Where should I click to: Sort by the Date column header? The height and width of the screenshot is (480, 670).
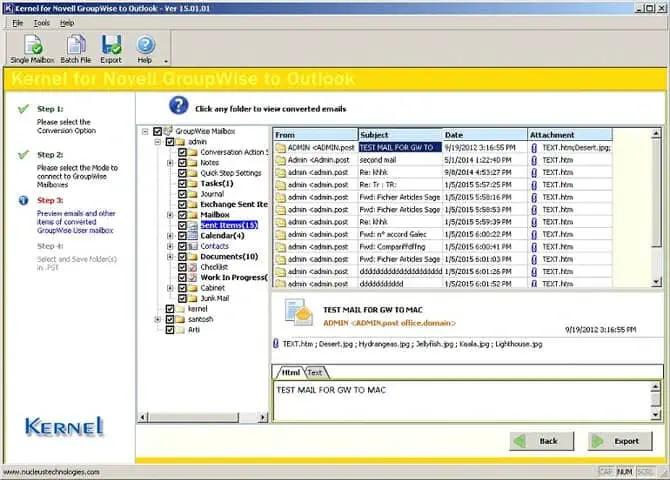coord(485,135)
